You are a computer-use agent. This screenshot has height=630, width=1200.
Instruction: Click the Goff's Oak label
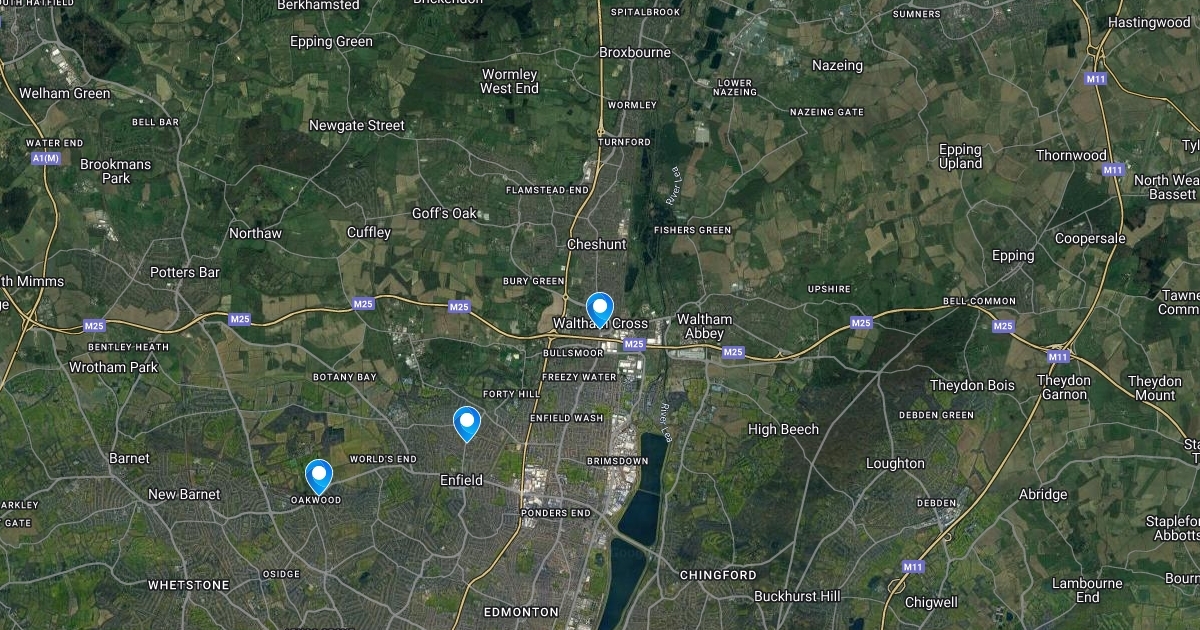445,213
